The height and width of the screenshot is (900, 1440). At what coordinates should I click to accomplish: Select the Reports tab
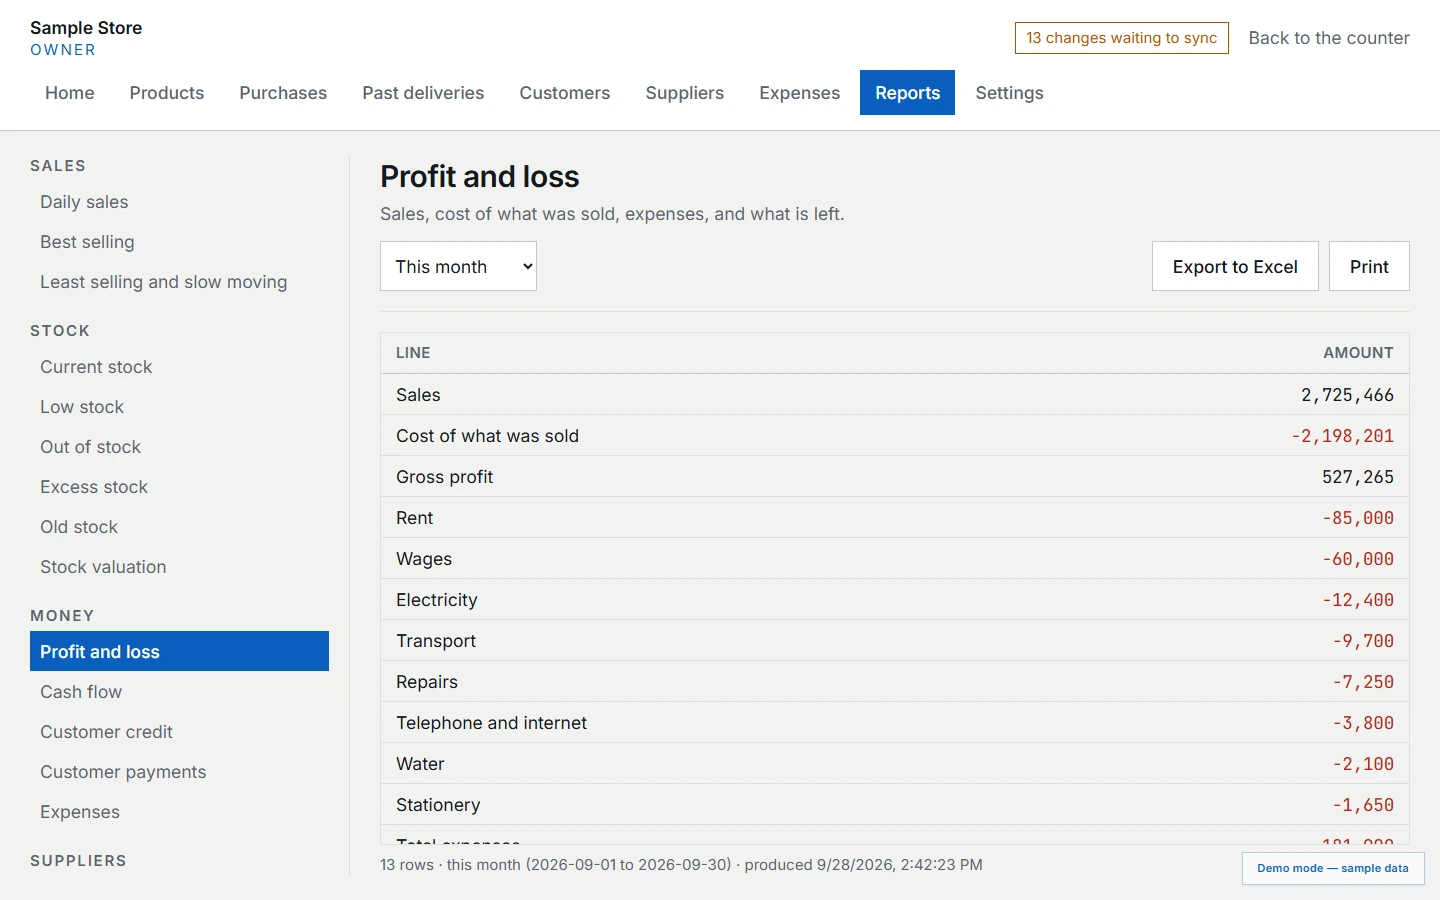pyautogui.click(x=908, y=93)
